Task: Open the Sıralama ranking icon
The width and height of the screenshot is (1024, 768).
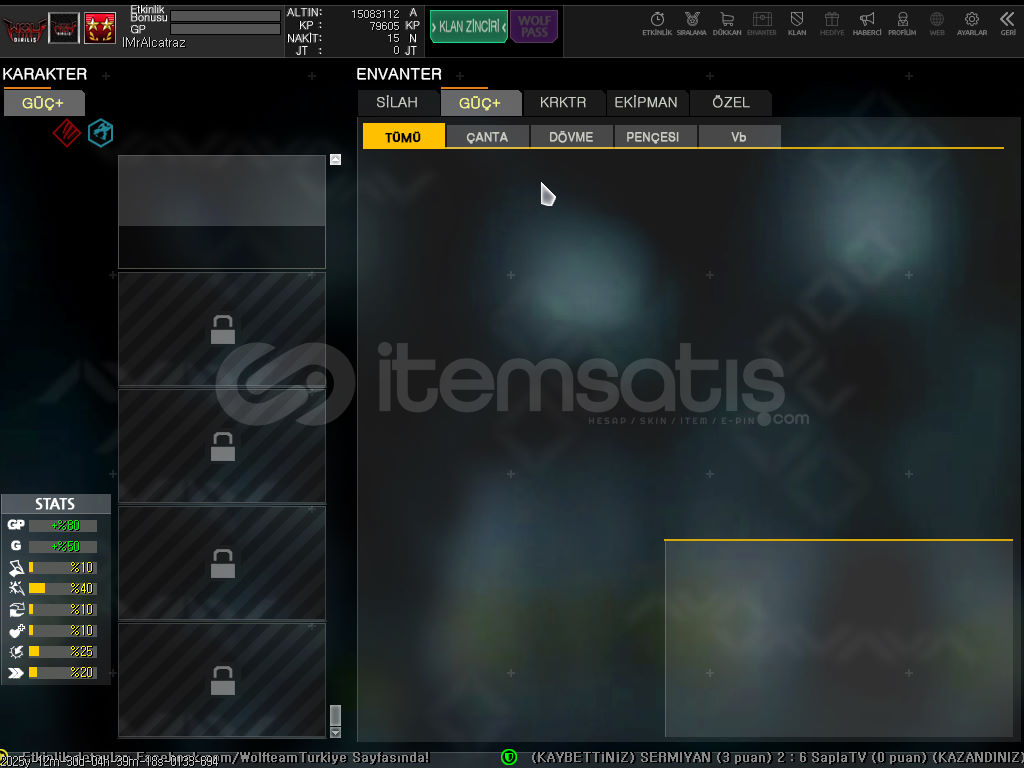Action: click(691, 22)
